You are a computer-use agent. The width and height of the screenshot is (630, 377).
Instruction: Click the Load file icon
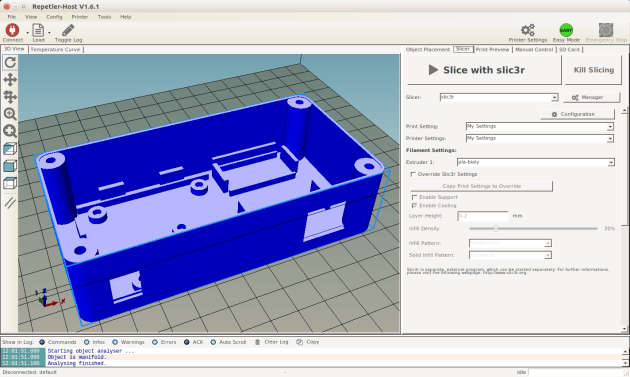coord(38,30)
